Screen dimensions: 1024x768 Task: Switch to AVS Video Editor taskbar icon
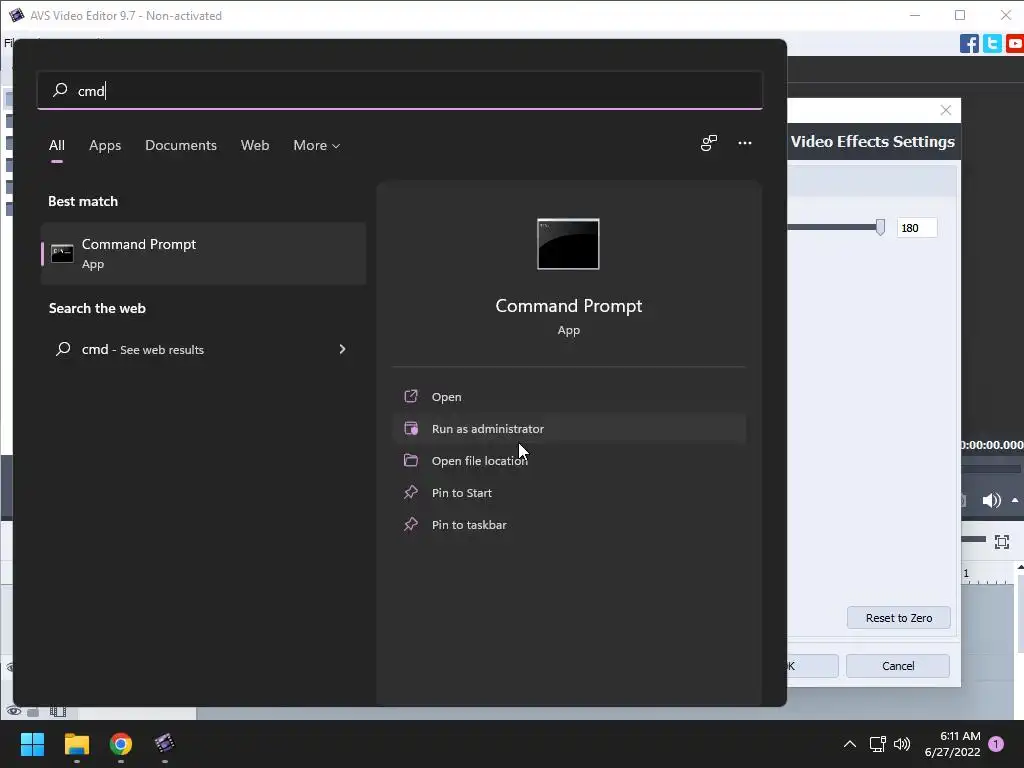point(164,744)
